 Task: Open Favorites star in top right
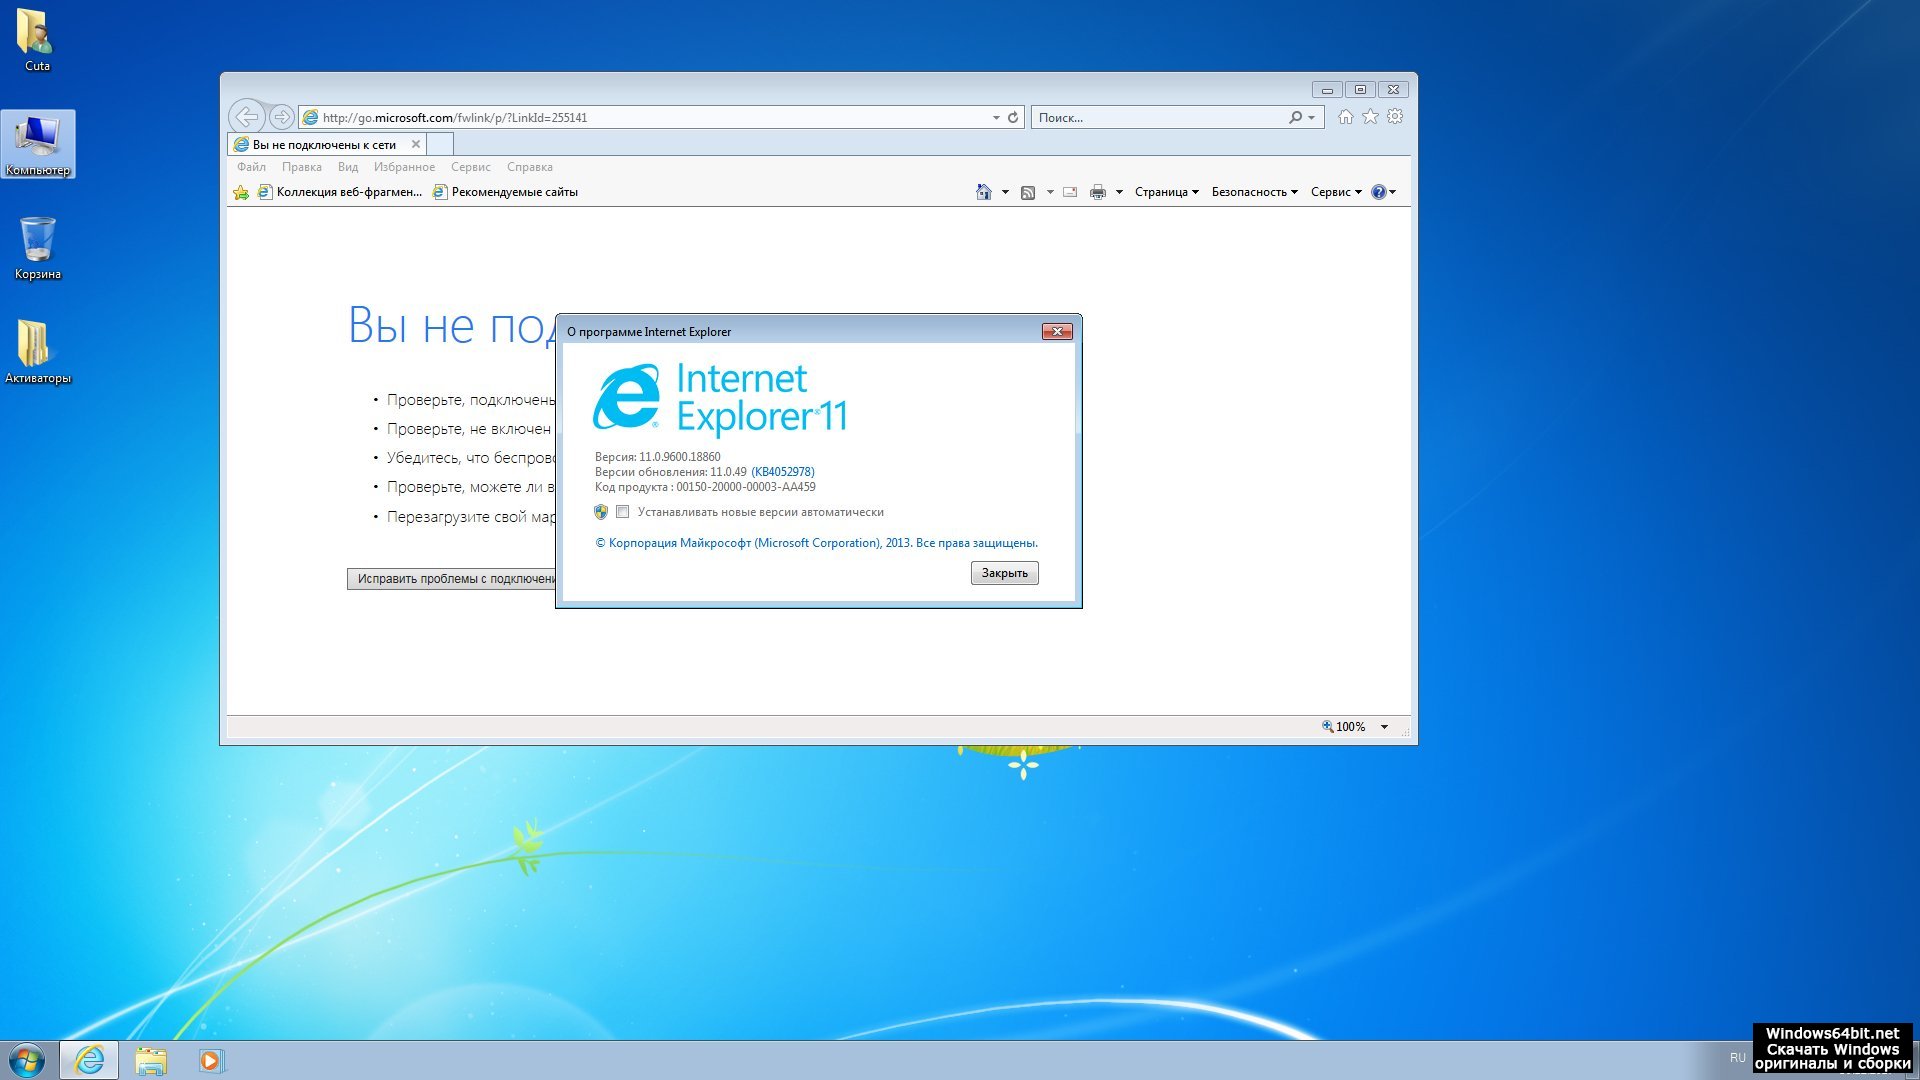coord(1370,117)
